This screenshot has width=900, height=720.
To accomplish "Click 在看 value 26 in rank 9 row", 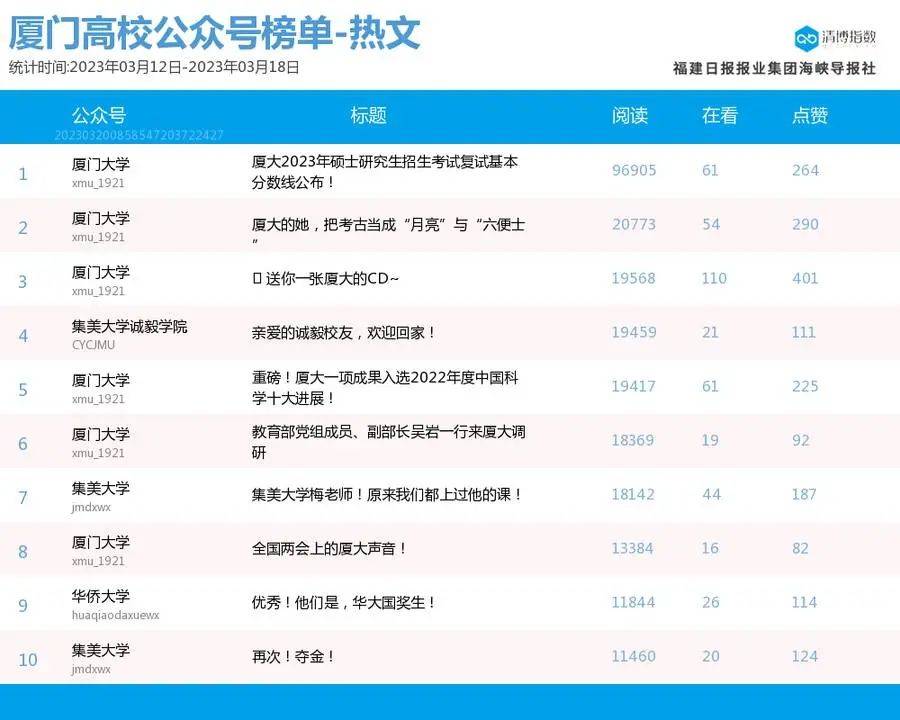I will [711, 602].
